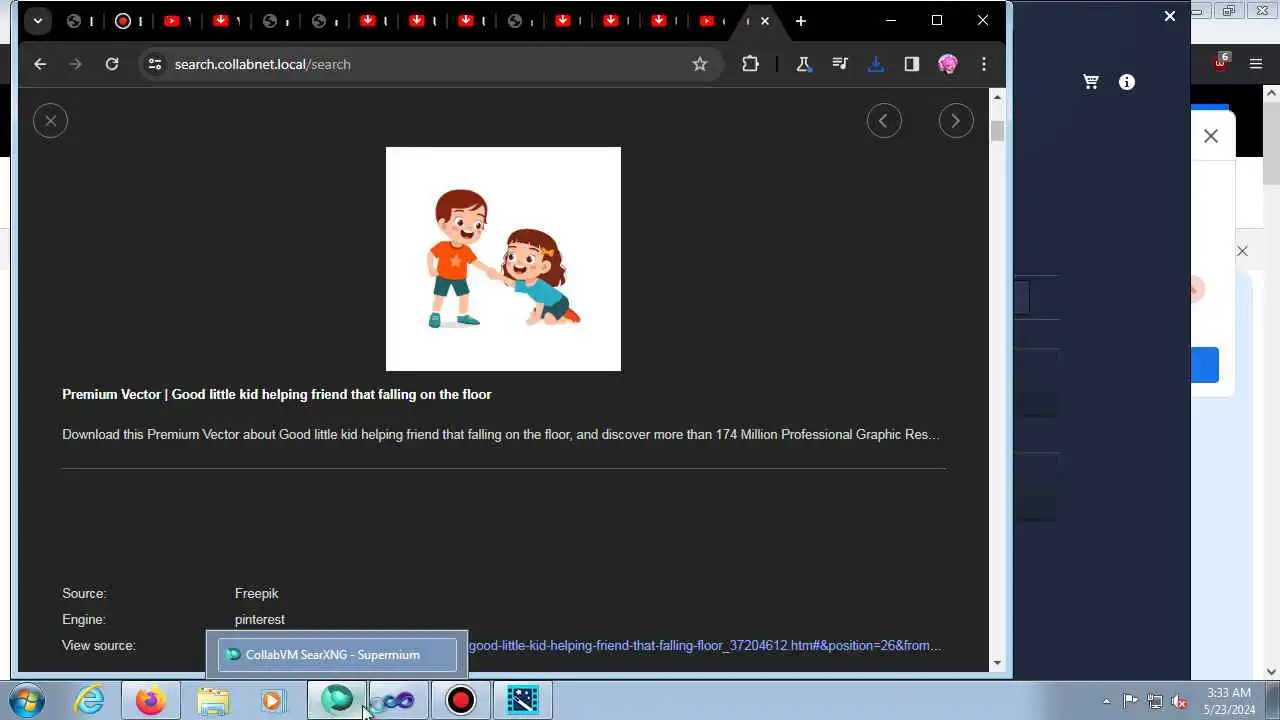Close the dark overlay in background window
1280x720 pixels.
[x=1170, y=16]
